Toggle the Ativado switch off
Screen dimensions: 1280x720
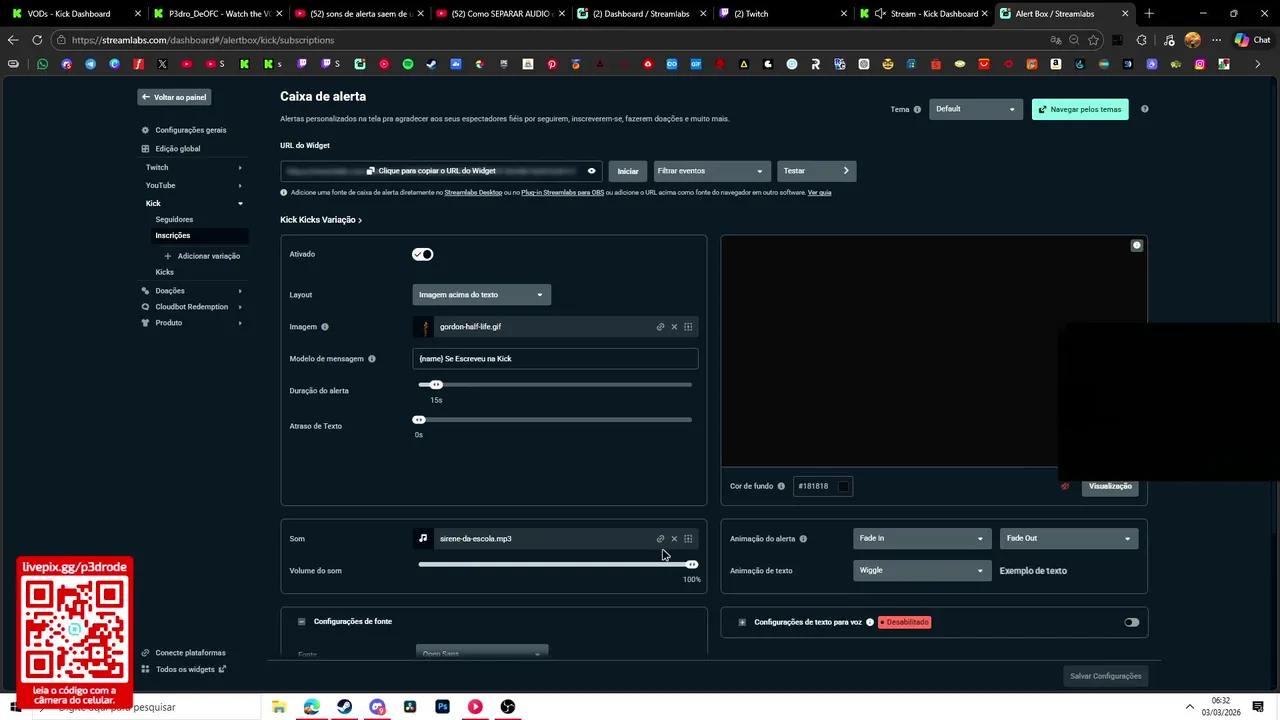click(422, 254)
